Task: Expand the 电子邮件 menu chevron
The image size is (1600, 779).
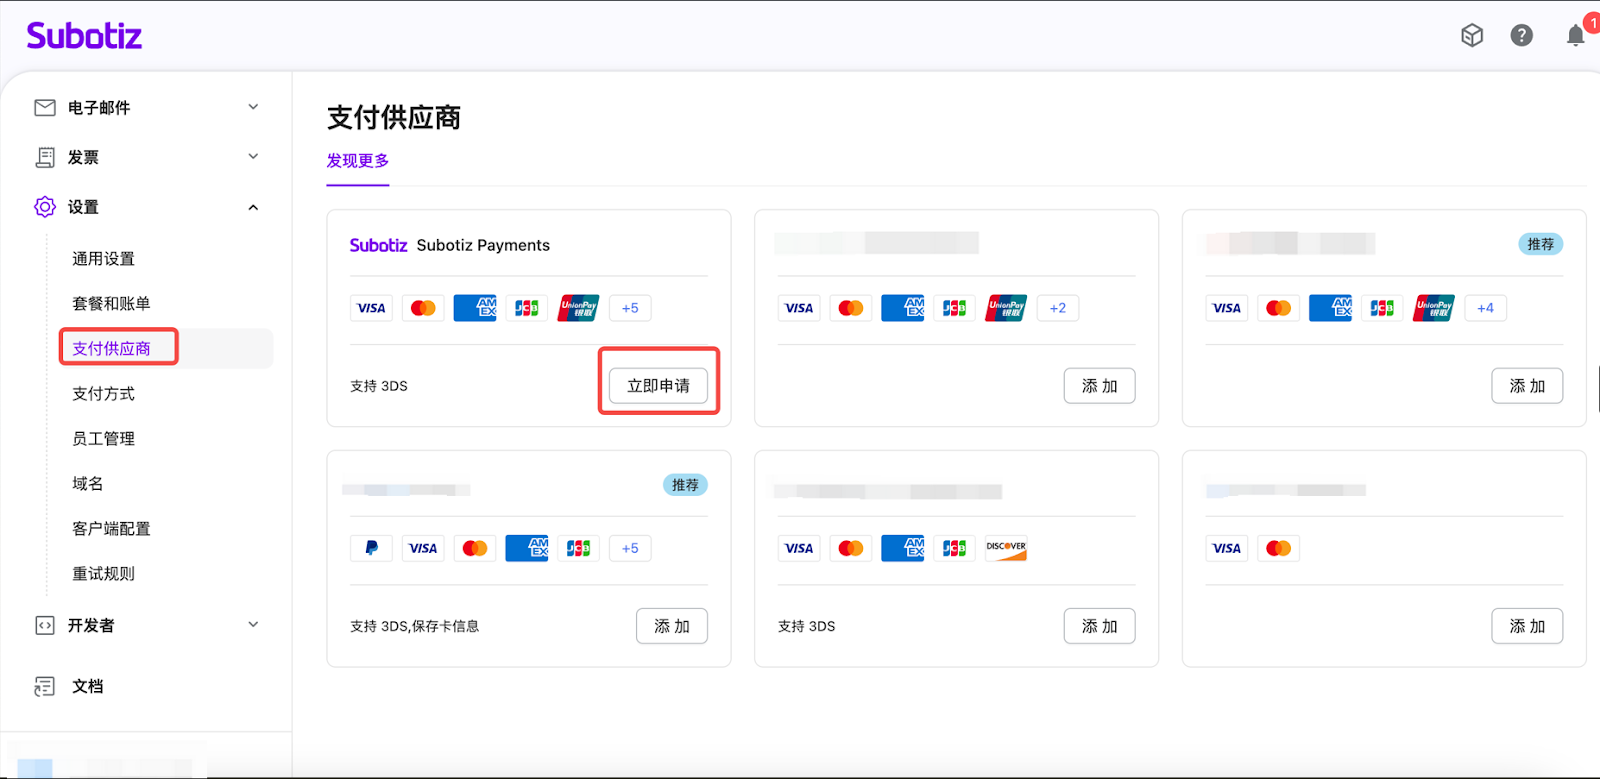Action: click(253, 107)
